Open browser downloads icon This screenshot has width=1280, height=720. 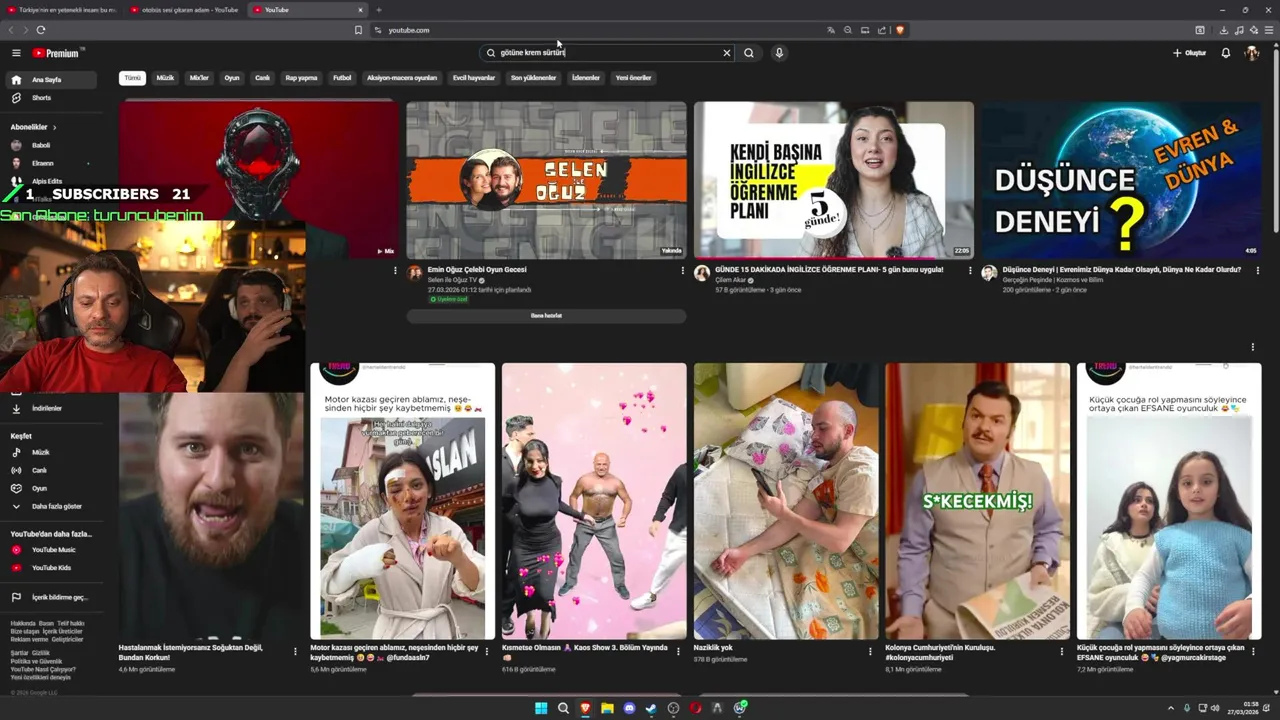click(1223, 30)
